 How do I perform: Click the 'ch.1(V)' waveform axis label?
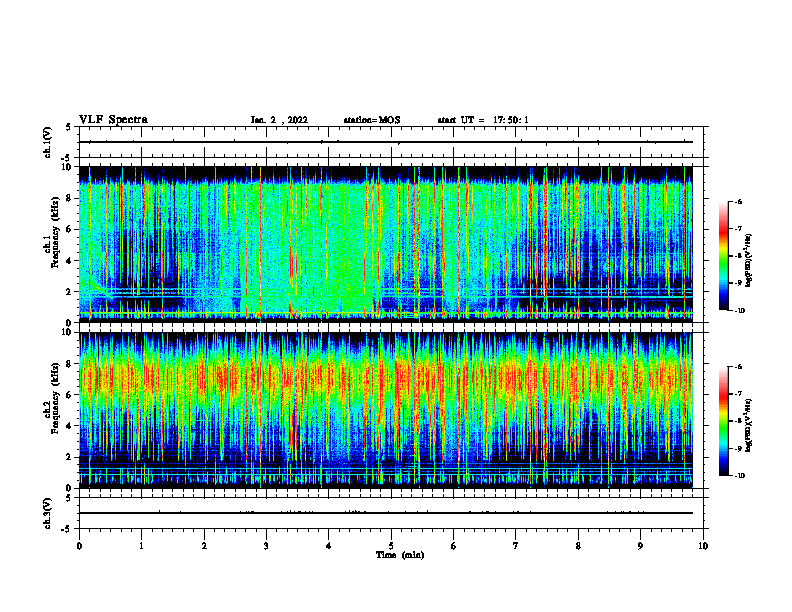coord(47,142)
